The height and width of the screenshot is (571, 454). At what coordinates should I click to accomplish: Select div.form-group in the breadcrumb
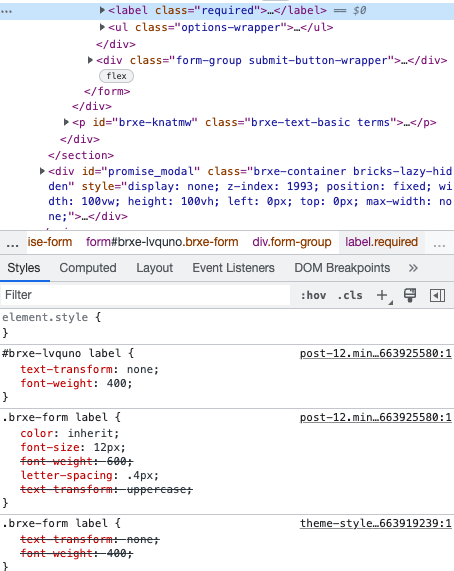click(x=292, y=242)
